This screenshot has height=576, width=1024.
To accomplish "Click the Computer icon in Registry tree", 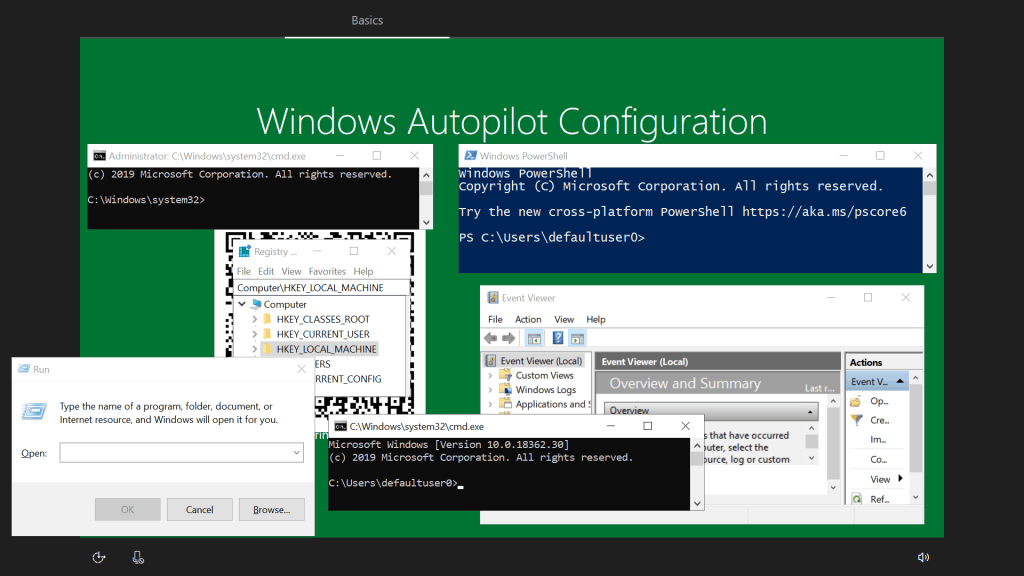I will (256, 304).
